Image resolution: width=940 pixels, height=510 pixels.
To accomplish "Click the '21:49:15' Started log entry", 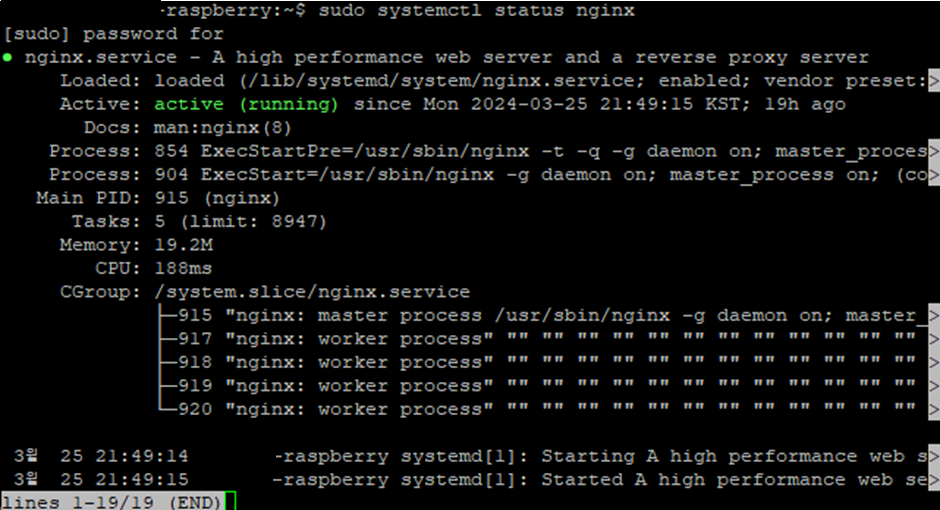I will click(x=471, y=480).
